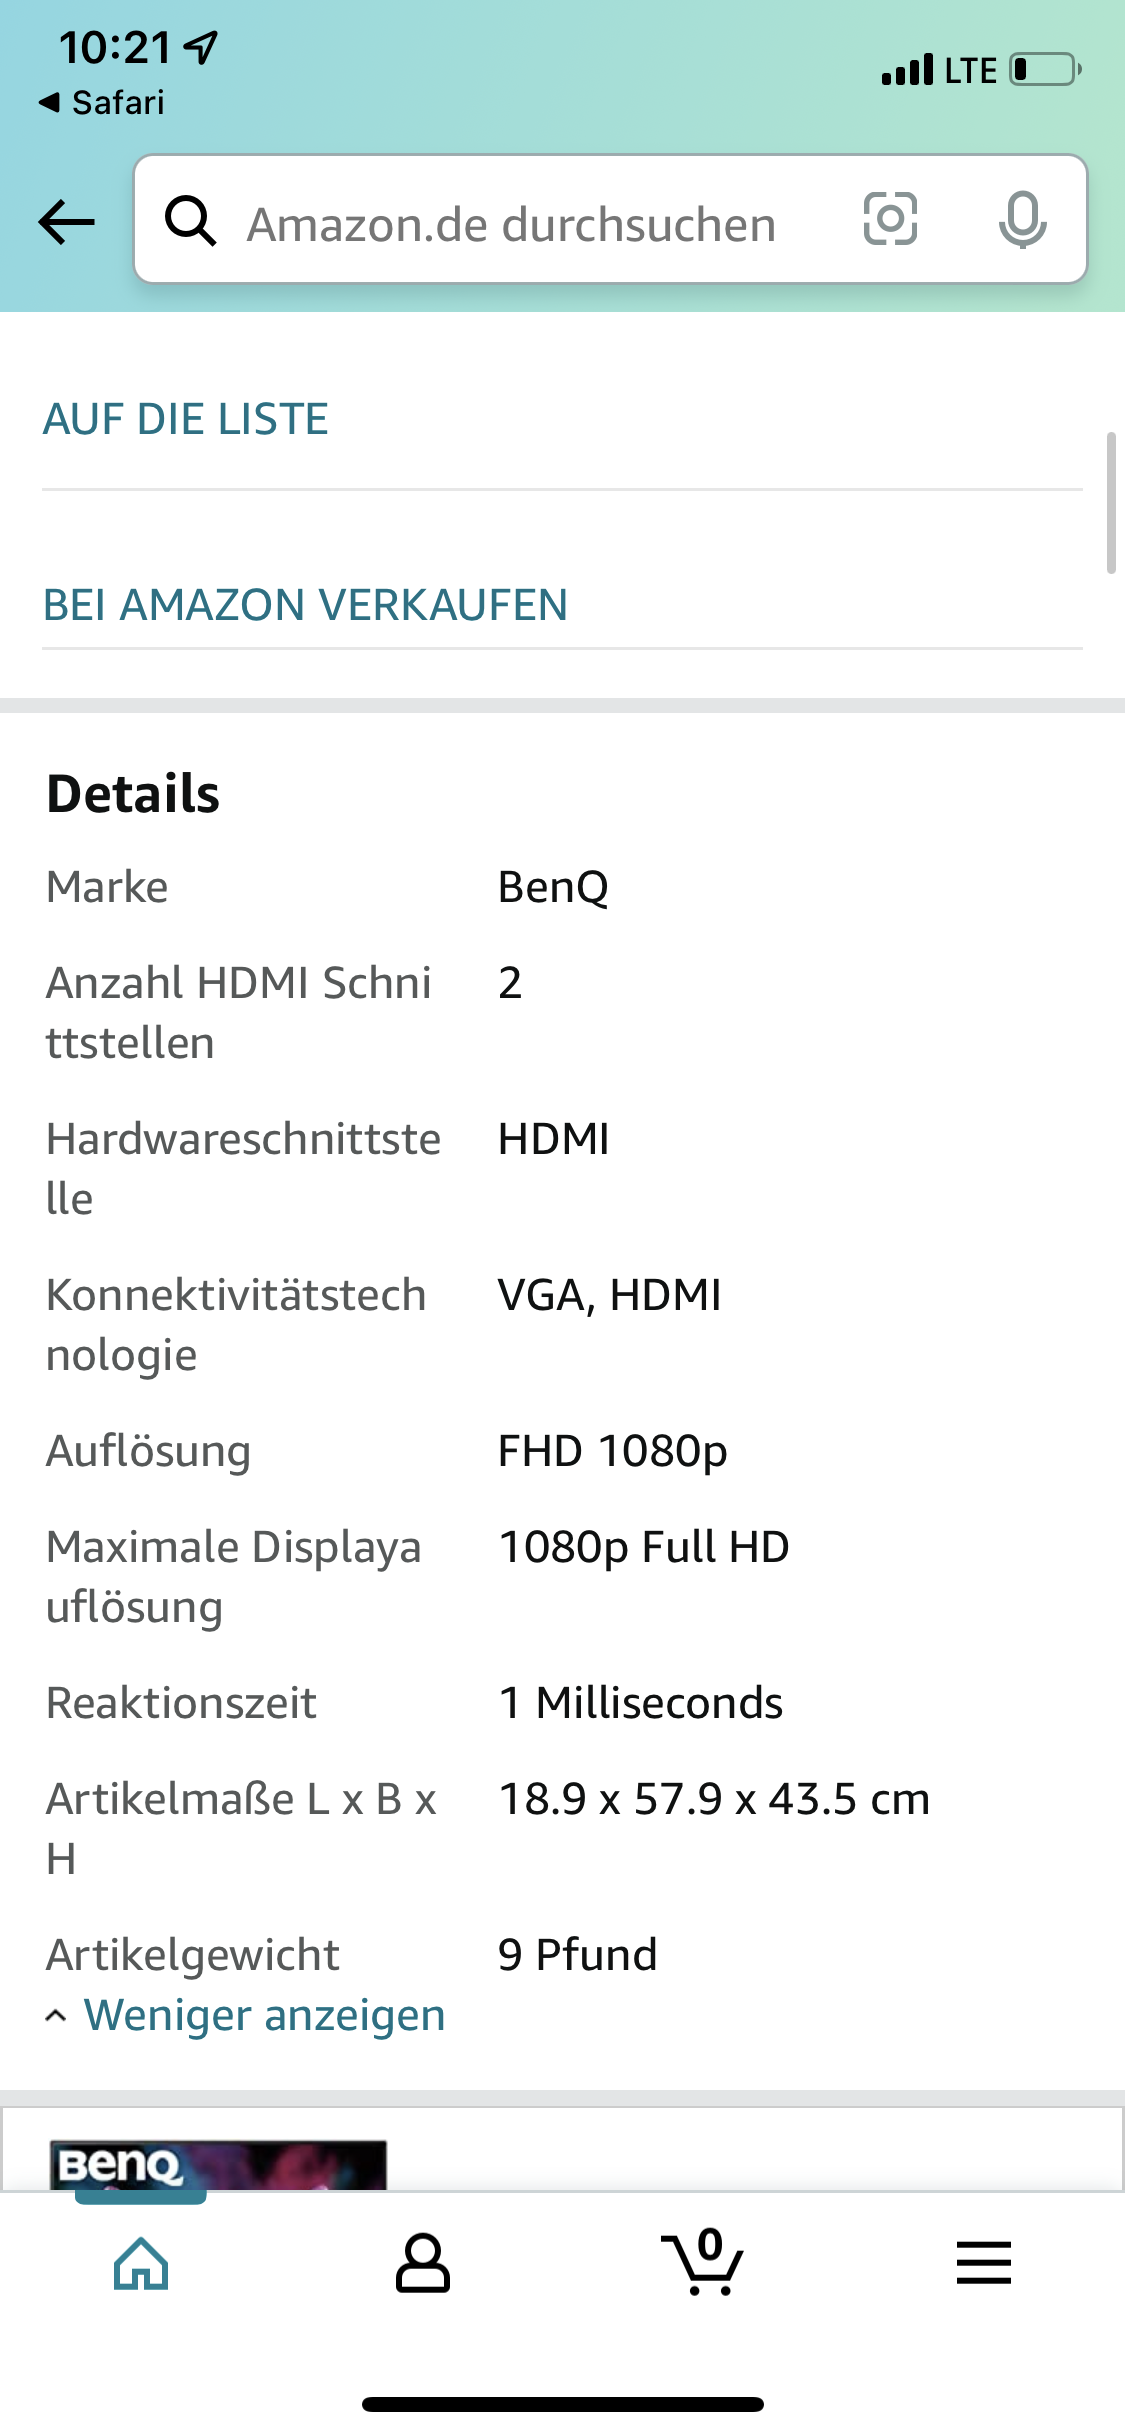
Task: Tap the Details section heading
Action: 133,794
